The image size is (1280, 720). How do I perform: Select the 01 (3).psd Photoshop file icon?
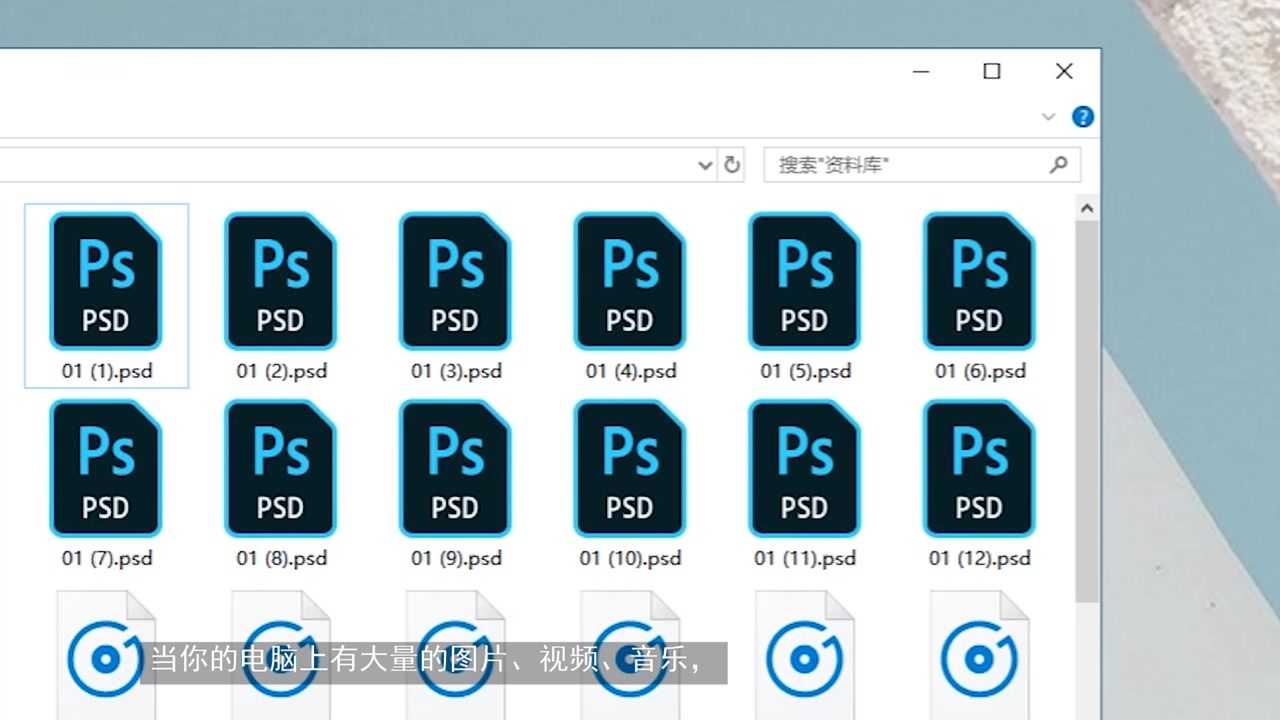point(455,281)
